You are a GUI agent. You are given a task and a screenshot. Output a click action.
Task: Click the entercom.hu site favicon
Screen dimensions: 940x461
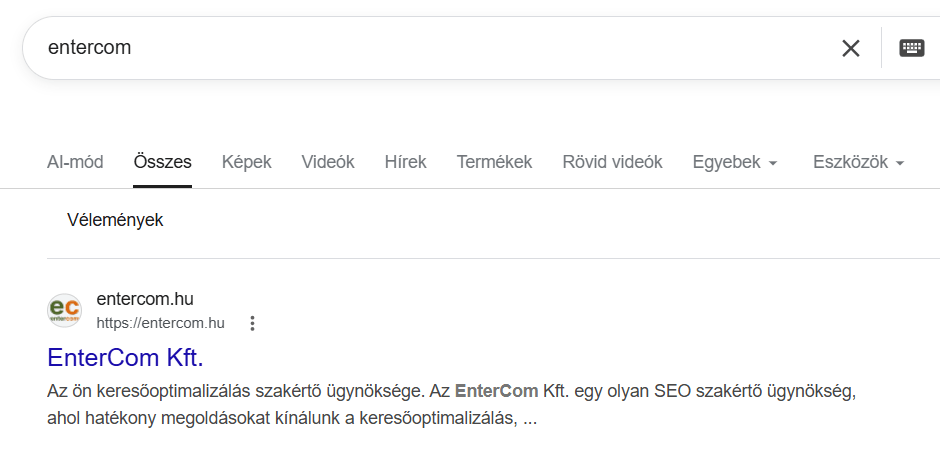(x=64, y=310)
